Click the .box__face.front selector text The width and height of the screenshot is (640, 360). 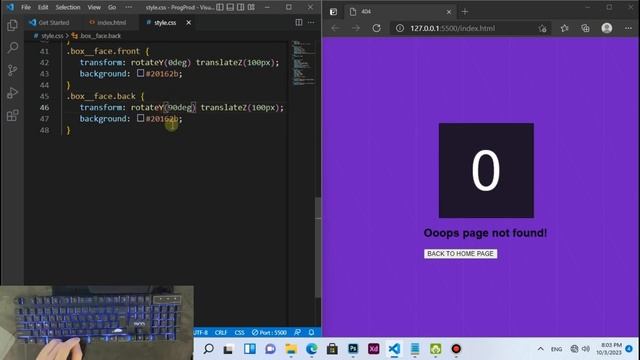click(103, 51)
